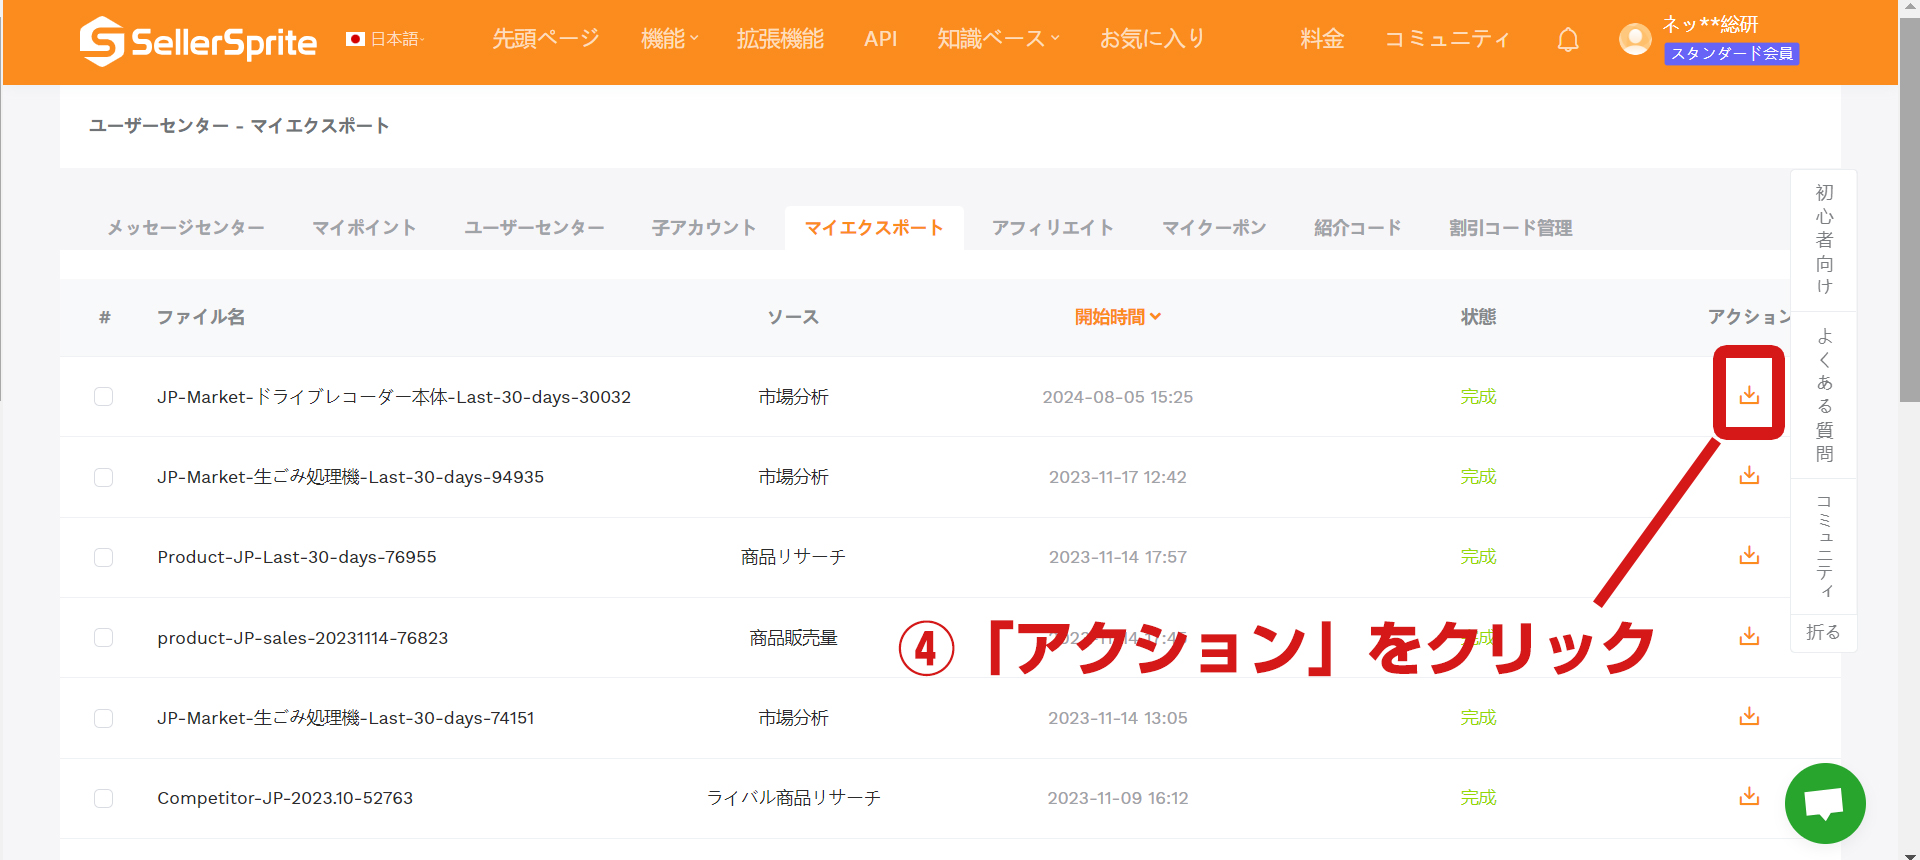
Task: Click the 状態 column header
Action: [1478, 317]
